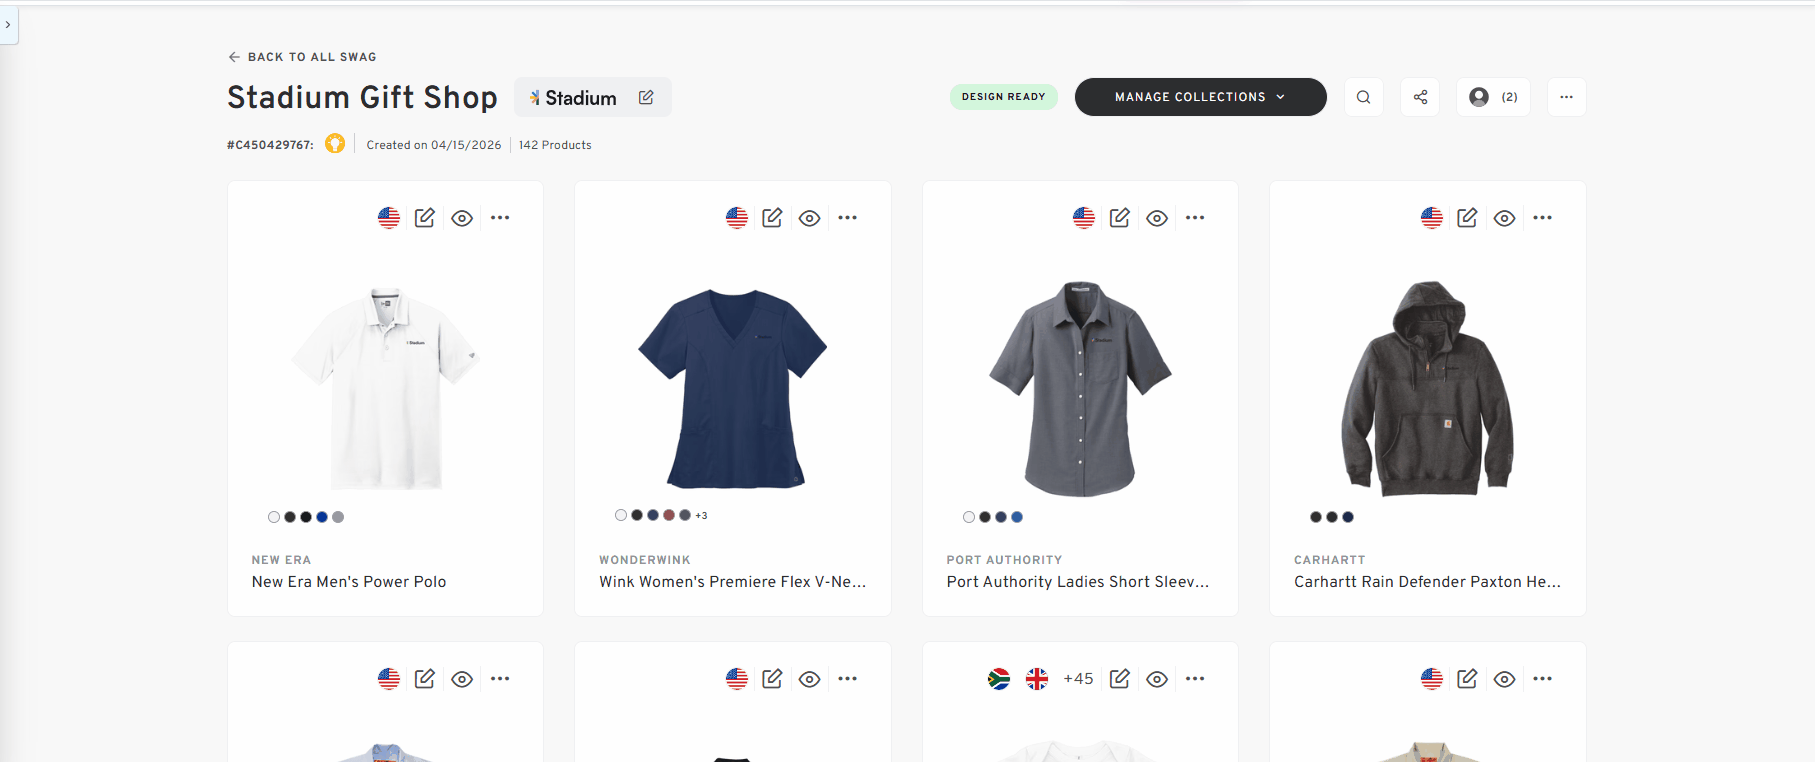Expand the +45 countries indicator
This screenshot has height=762, width=1815.
click(x=1078, y=679)
